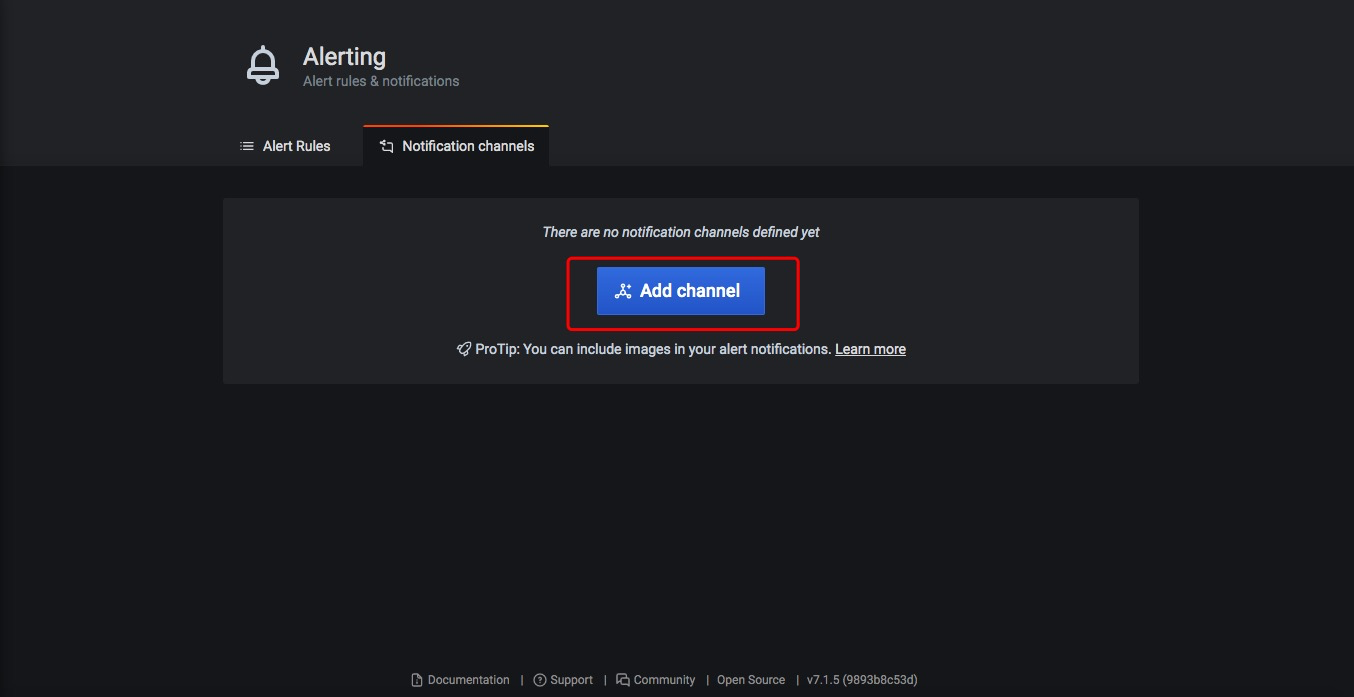Screen dimensions: 1354x697
Task: Click the rocket icon beside ProTip
Action: 463,349
